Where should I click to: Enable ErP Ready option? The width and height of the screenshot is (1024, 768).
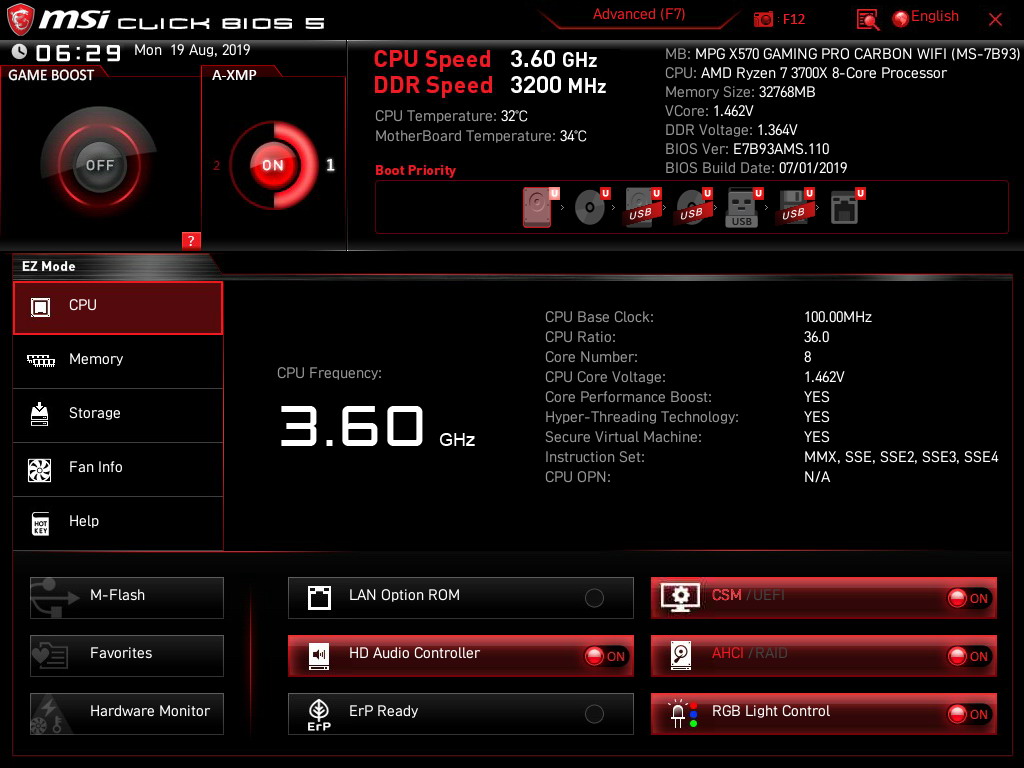460,714
